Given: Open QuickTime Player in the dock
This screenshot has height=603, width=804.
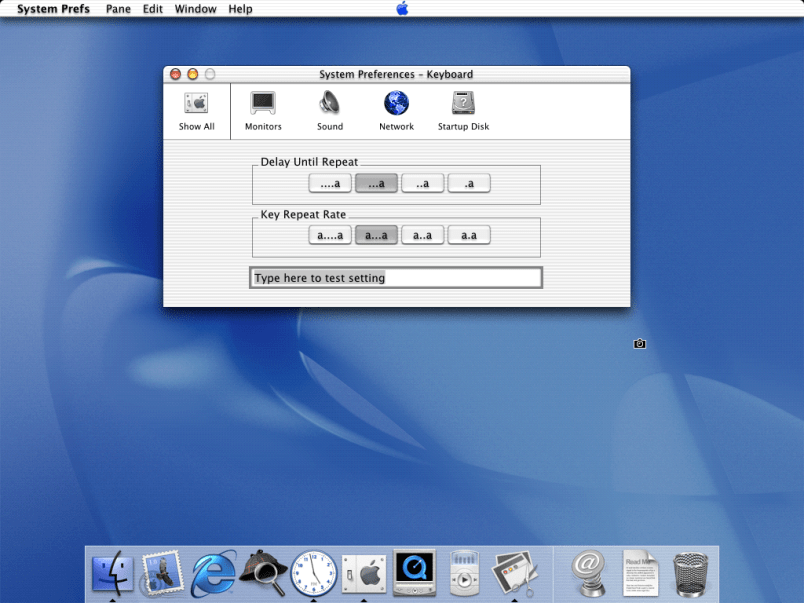Looking at the screenshot, I should pos(413,574).
